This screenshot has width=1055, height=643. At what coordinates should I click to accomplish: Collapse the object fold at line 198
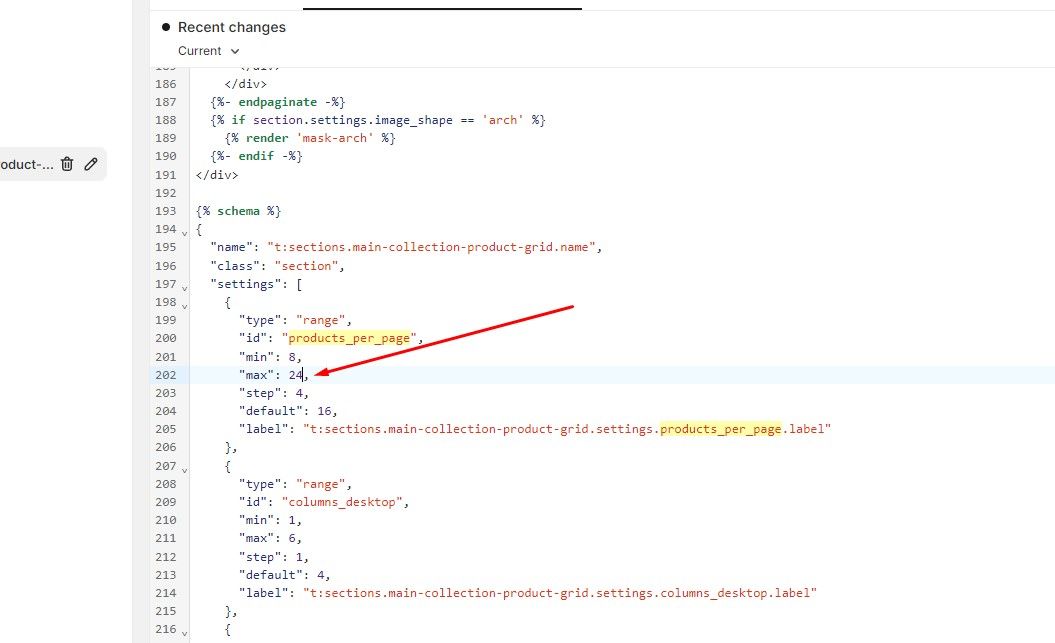point(184,306)
